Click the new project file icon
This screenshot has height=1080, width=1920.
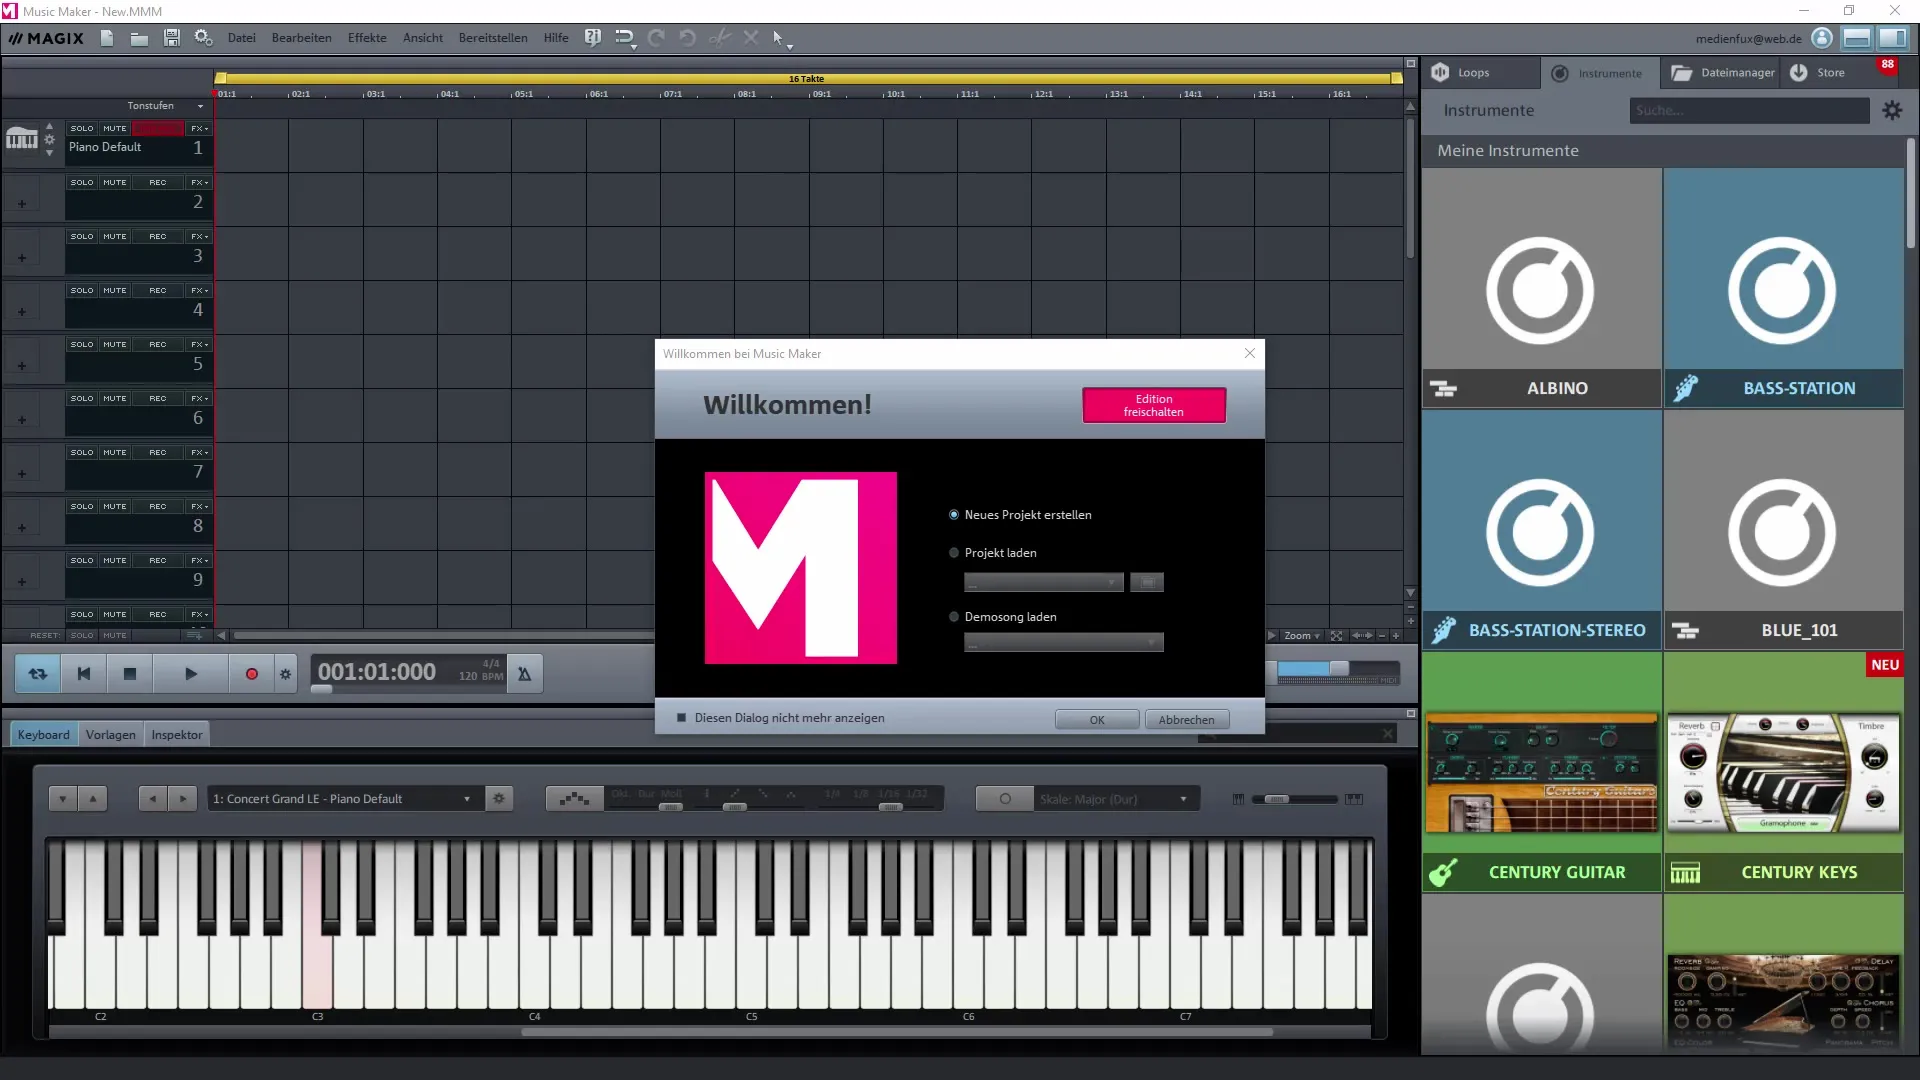coord(107,38)
